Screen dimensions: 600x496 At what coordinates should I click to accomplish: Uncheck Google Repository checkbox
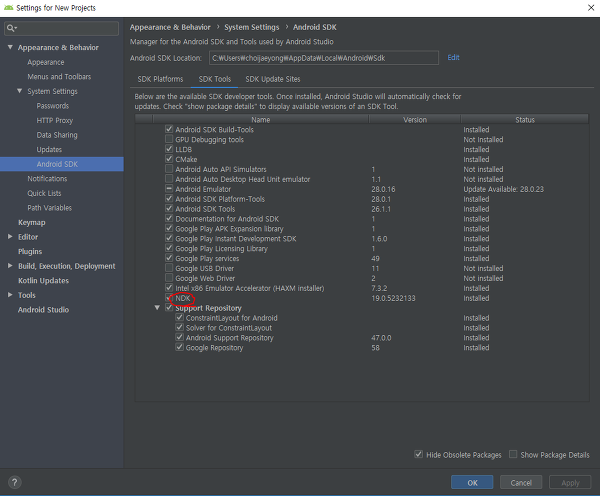179,348
